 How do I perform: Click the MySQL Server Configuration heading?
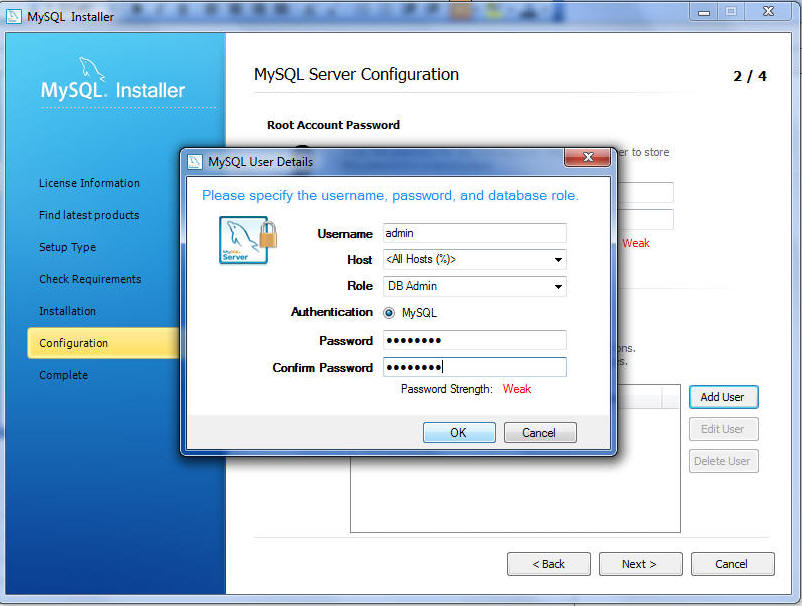point(357,75)
